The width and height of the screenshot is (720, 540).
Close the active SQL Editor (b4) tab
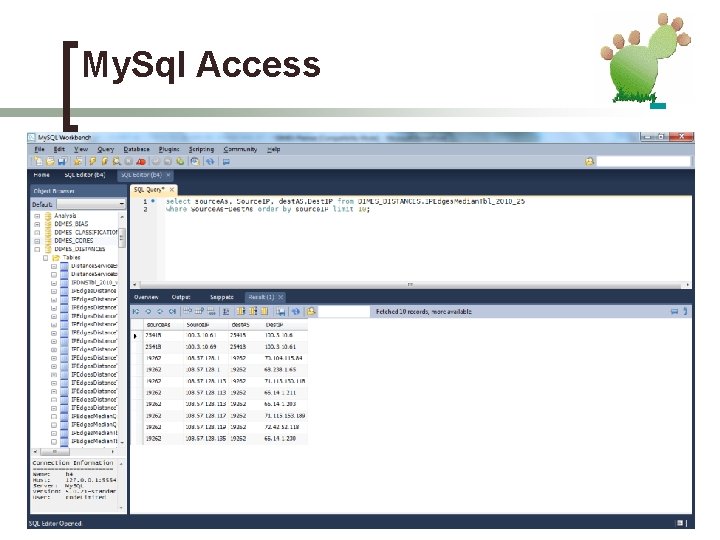click(x=168, y=175)
